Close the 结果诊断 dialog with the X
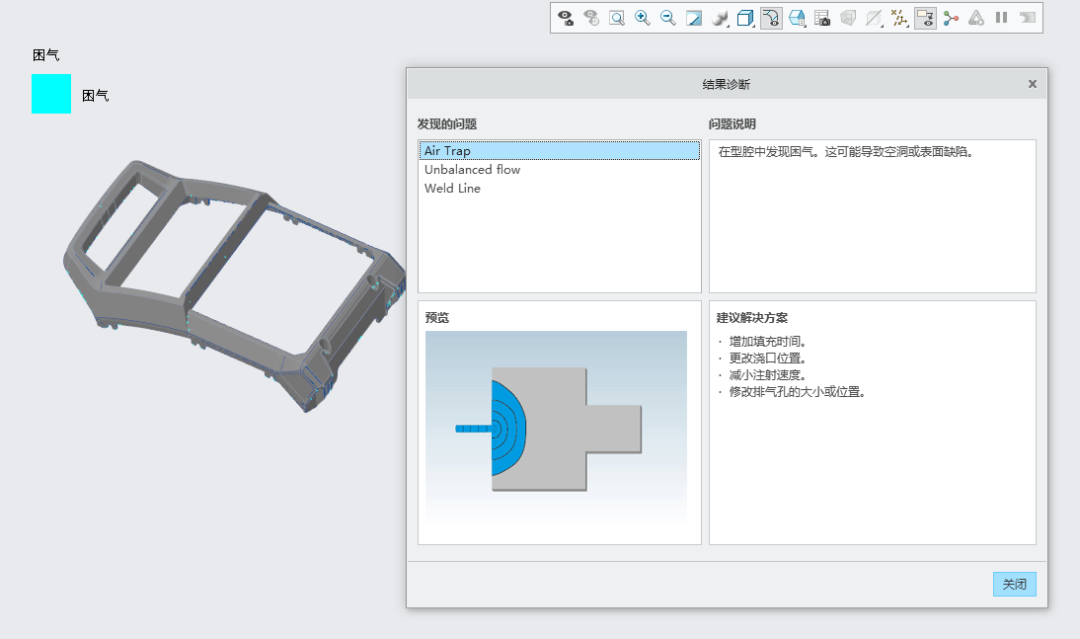 point(1032,84)
